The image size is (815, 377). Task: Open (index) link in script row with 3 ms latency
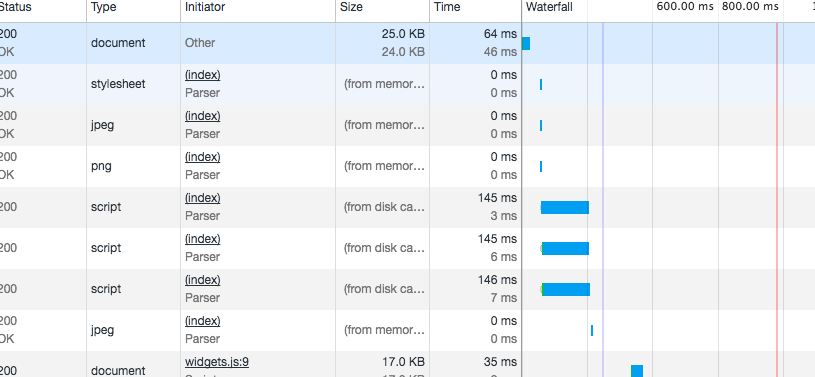(x=203, y=198)
